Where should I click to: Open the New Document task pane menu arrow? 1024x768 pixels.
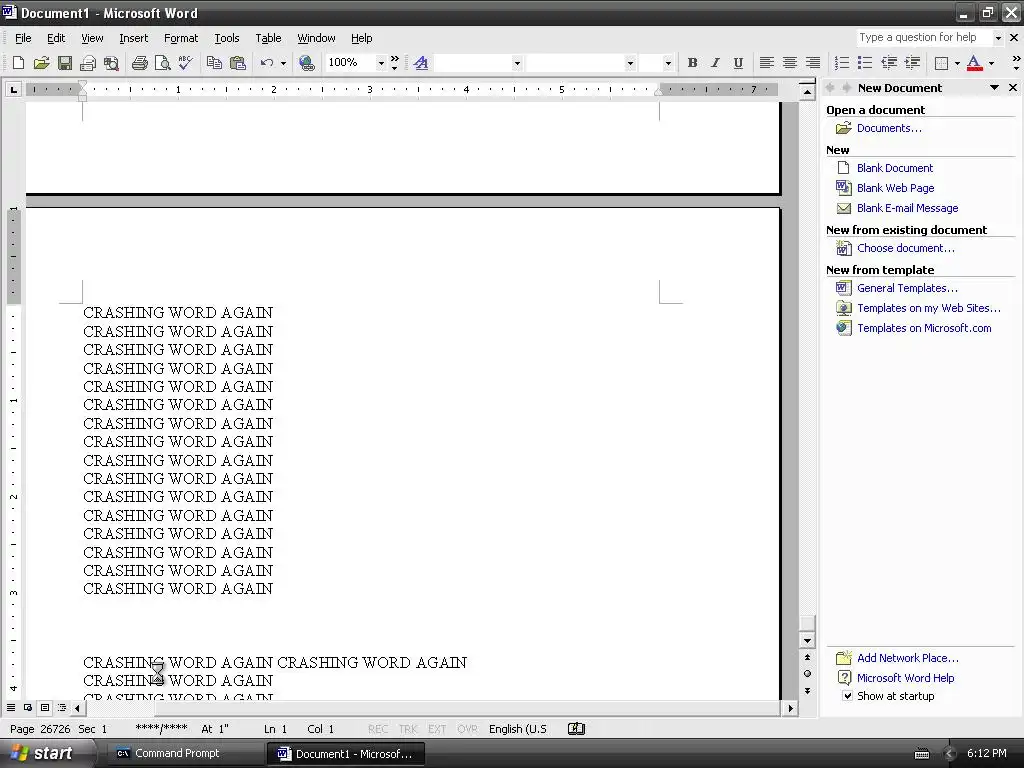[994, 88]
